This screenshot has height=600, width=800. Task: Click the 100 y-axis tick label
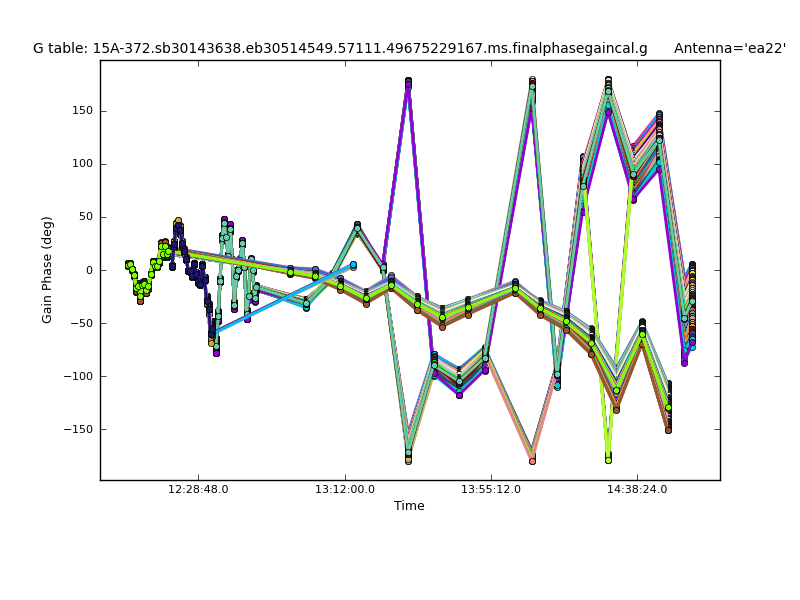pyautogui.click(x=81, y=164)
